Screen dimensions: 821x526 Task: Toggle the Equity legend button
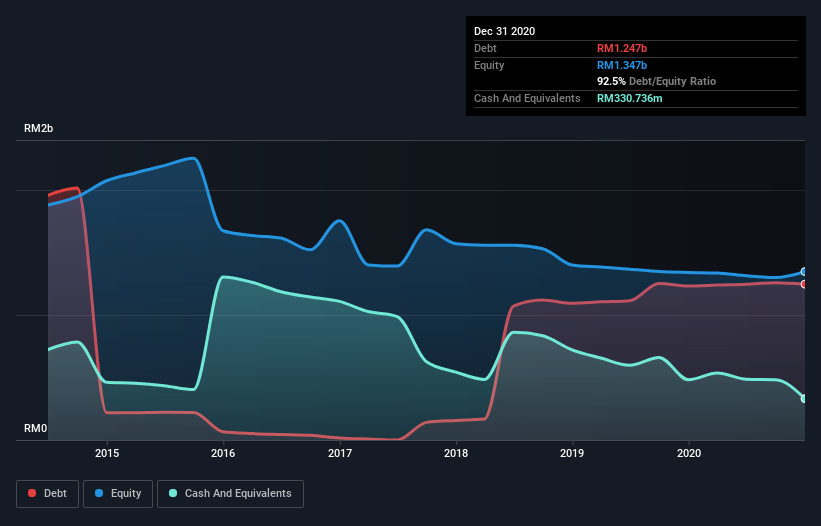(x=118, y=494)
